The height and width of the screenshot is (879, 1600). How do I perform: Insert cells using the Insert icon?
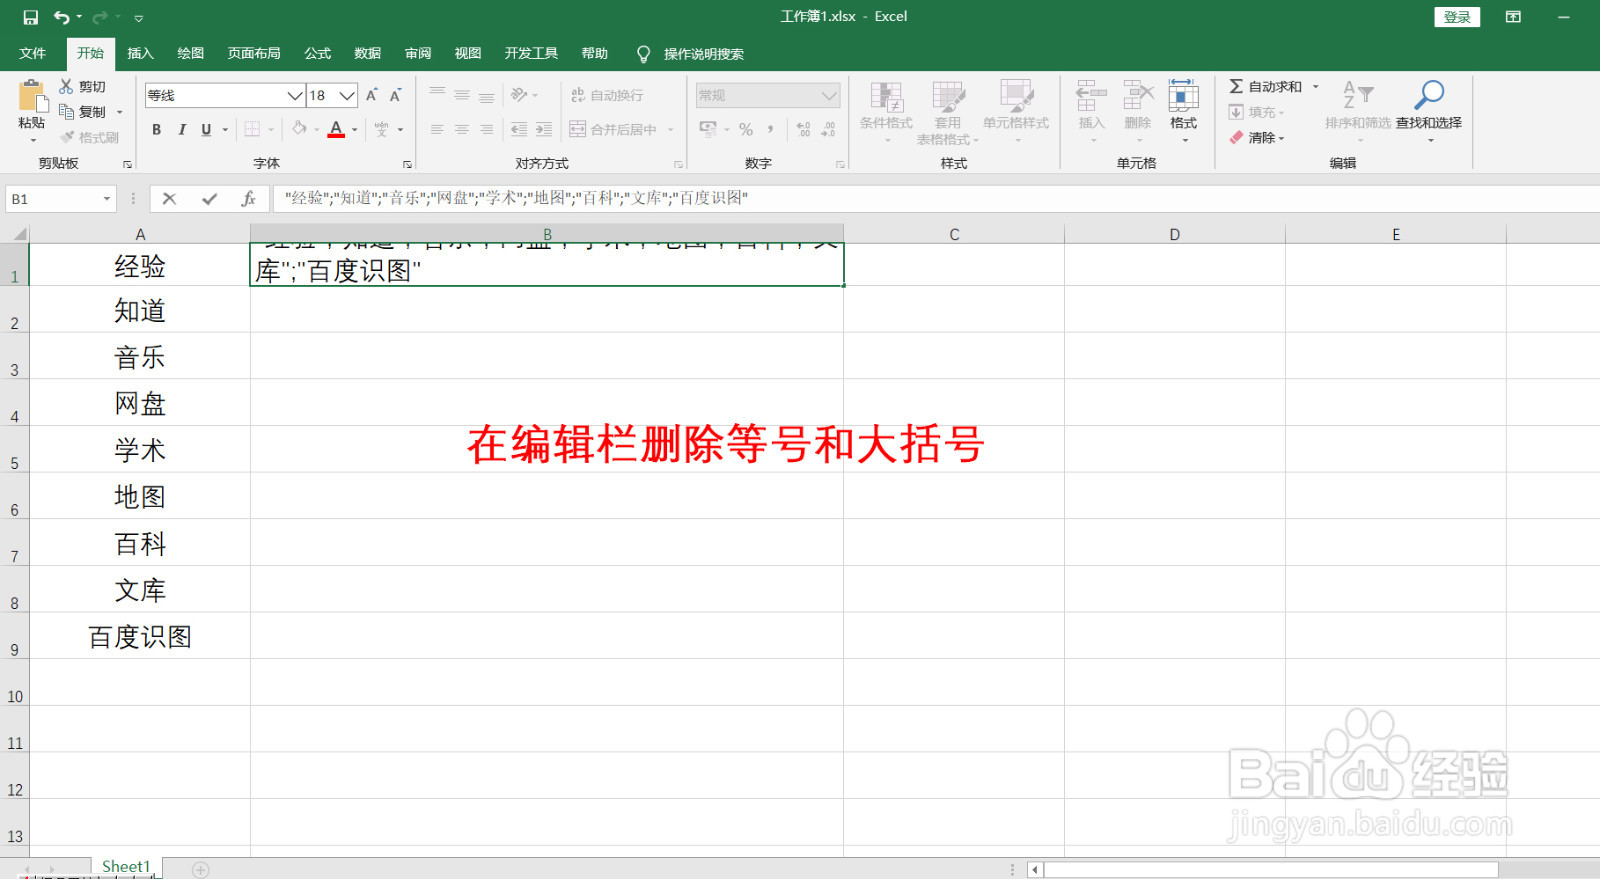(x=1091, y=97)
